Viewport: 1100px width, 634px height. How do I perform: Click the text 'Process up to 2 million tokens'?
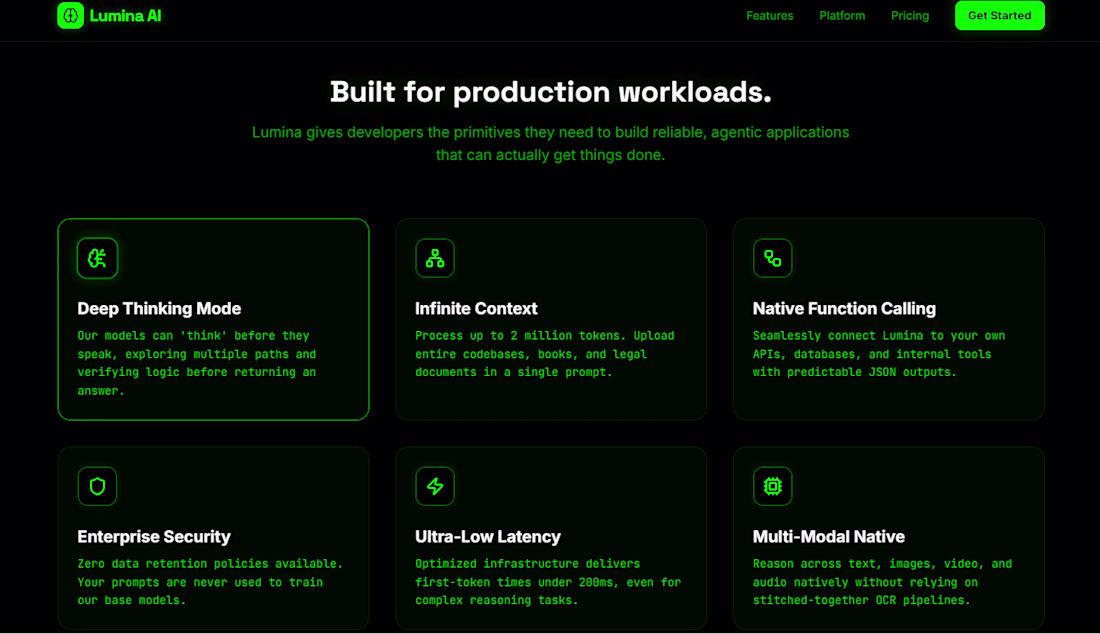544,354
